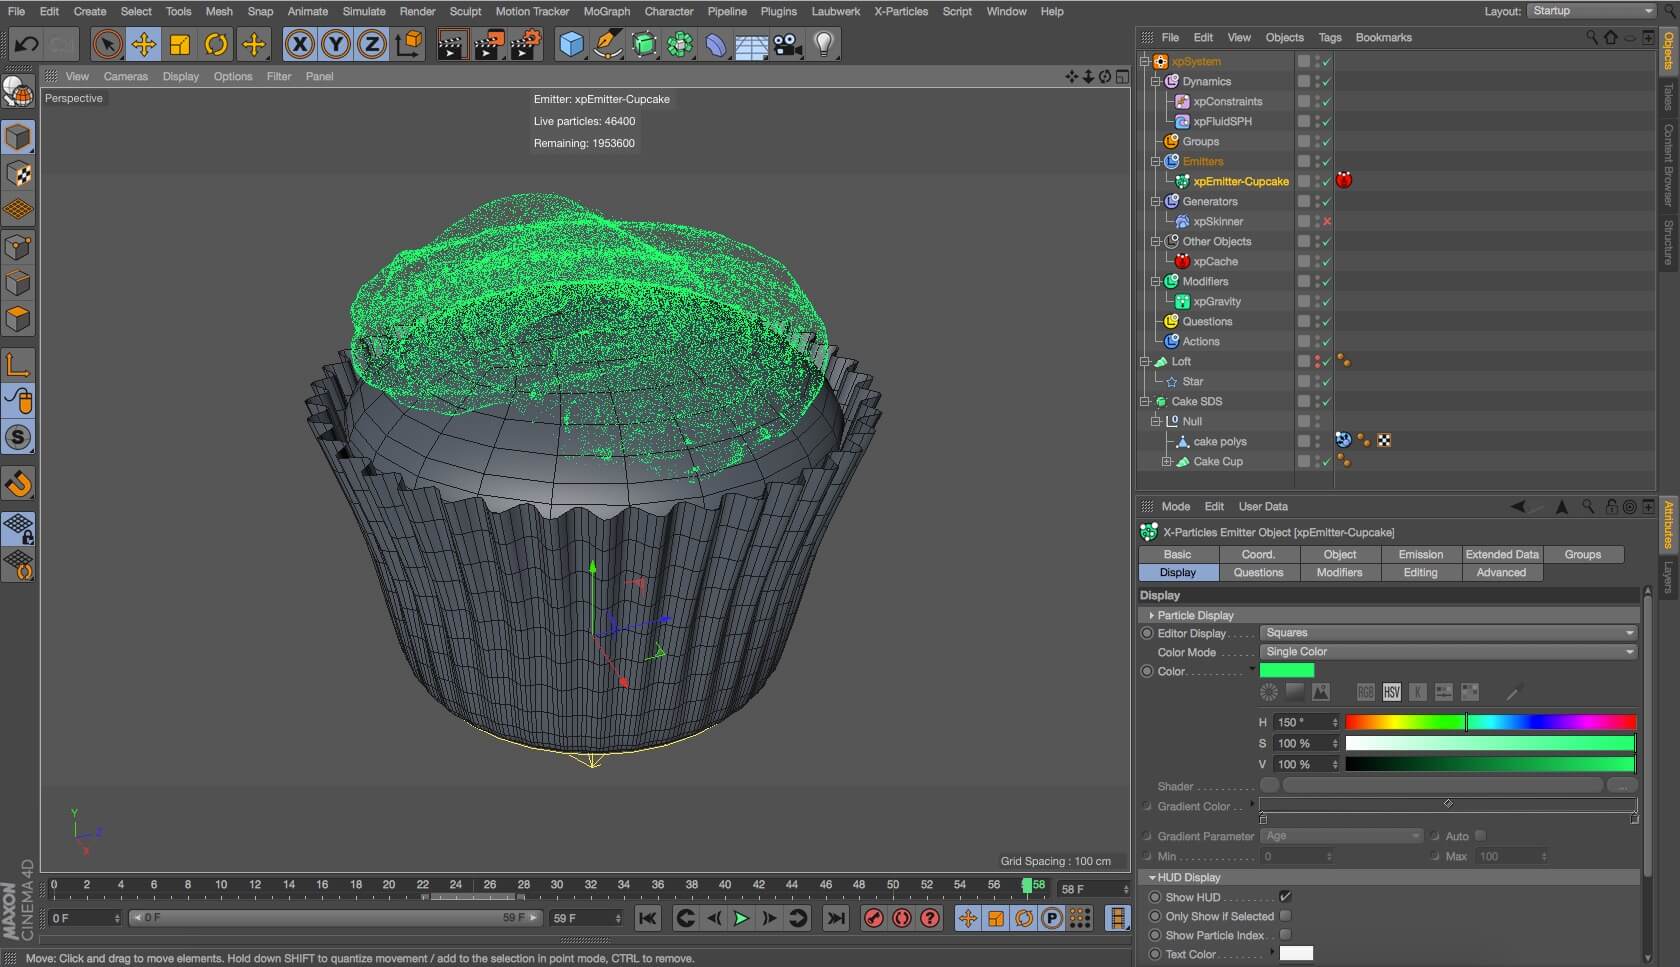Select the Rotate tool in toolbar
The height and width of the screenshot is (967, 1680).
tap(216, 44)
